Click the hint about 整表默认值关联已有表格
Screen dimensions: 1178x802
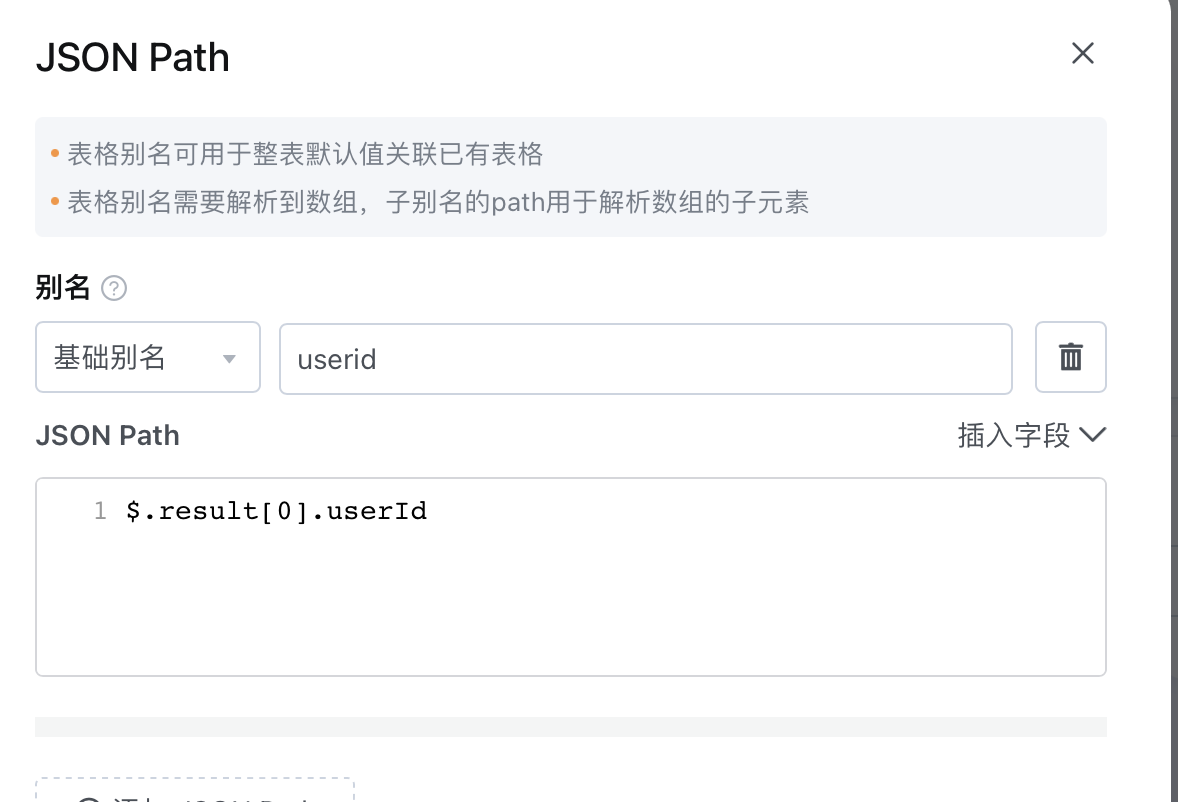pyautogui.click(x=305, y=154)
